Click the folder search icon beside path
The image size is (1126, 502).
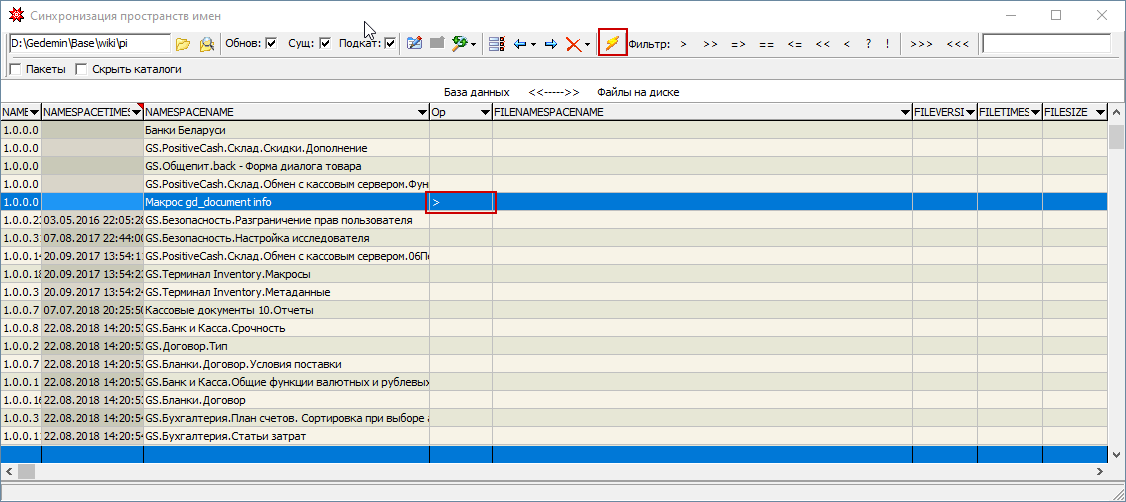click(207, 44)
